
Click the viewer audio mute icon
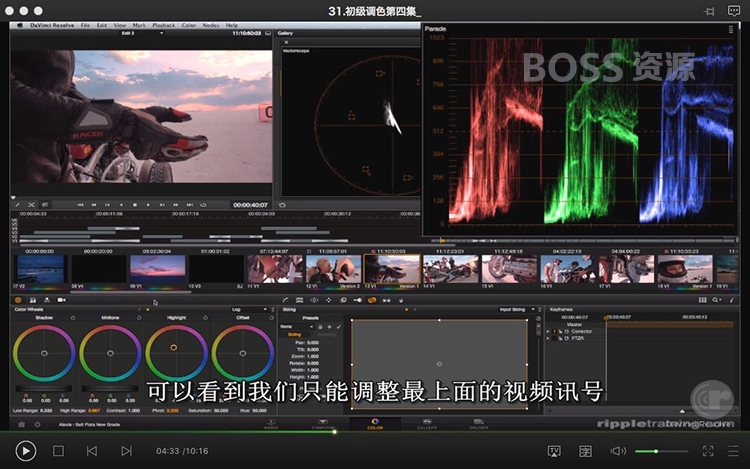tap(45, 205)
